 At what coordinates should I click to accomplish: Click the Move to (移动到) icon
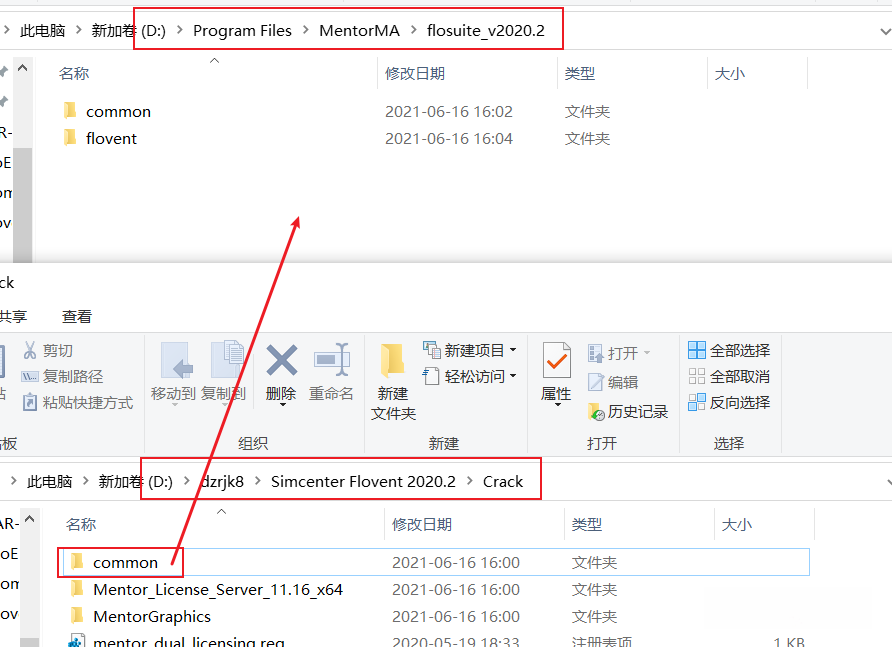176,361
